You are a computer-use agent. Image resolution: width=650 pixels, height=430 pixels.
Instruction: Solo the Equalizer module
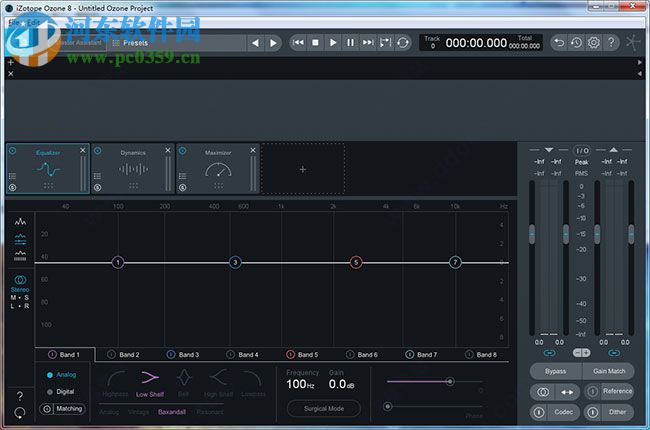coord(12,187)
